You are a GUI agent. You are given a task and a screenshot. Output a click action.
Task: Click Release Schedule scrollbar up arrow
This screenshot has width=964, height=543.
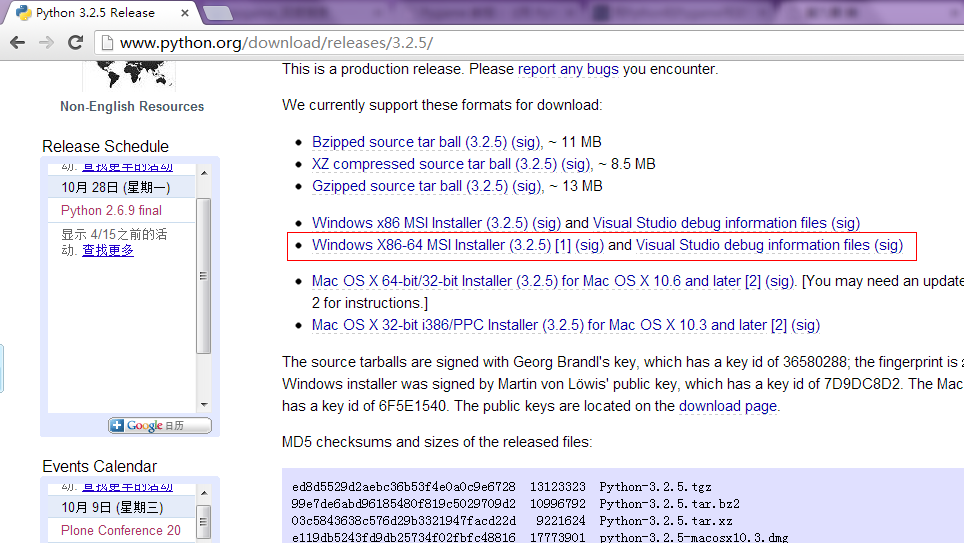click(x=204, y=173)
